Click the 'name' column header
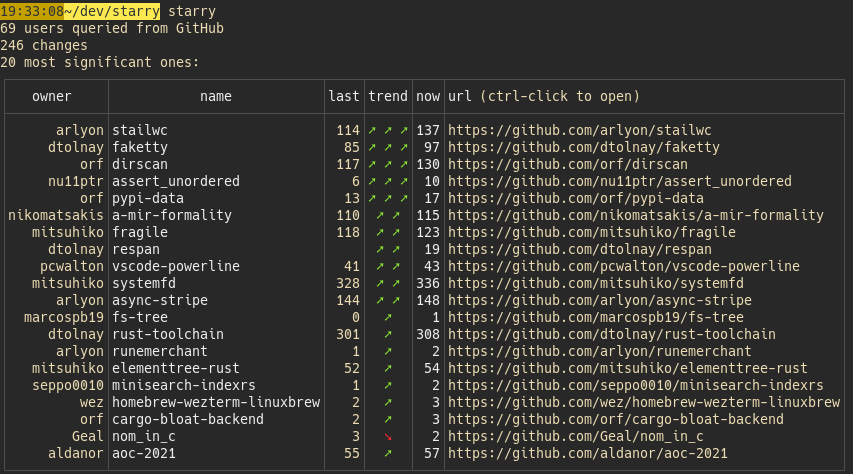Image resolution: width=853 pixels, height=474 pixels. (215, 97)
